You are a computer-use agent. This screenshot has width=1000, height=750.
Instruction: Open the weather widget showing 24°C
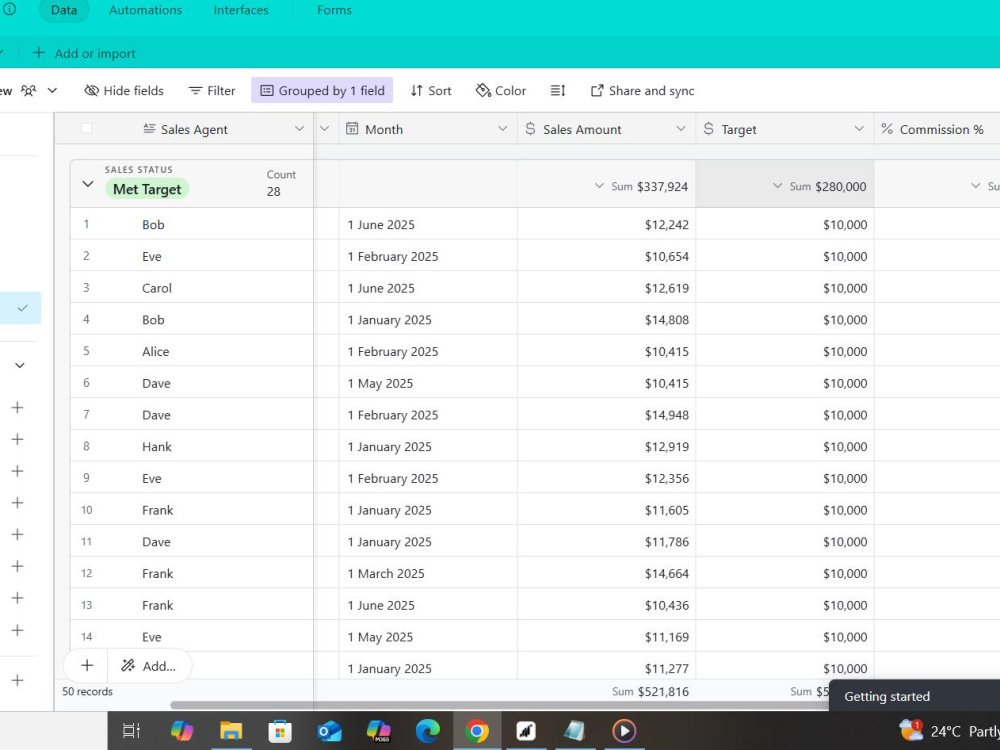pos(949,731)
